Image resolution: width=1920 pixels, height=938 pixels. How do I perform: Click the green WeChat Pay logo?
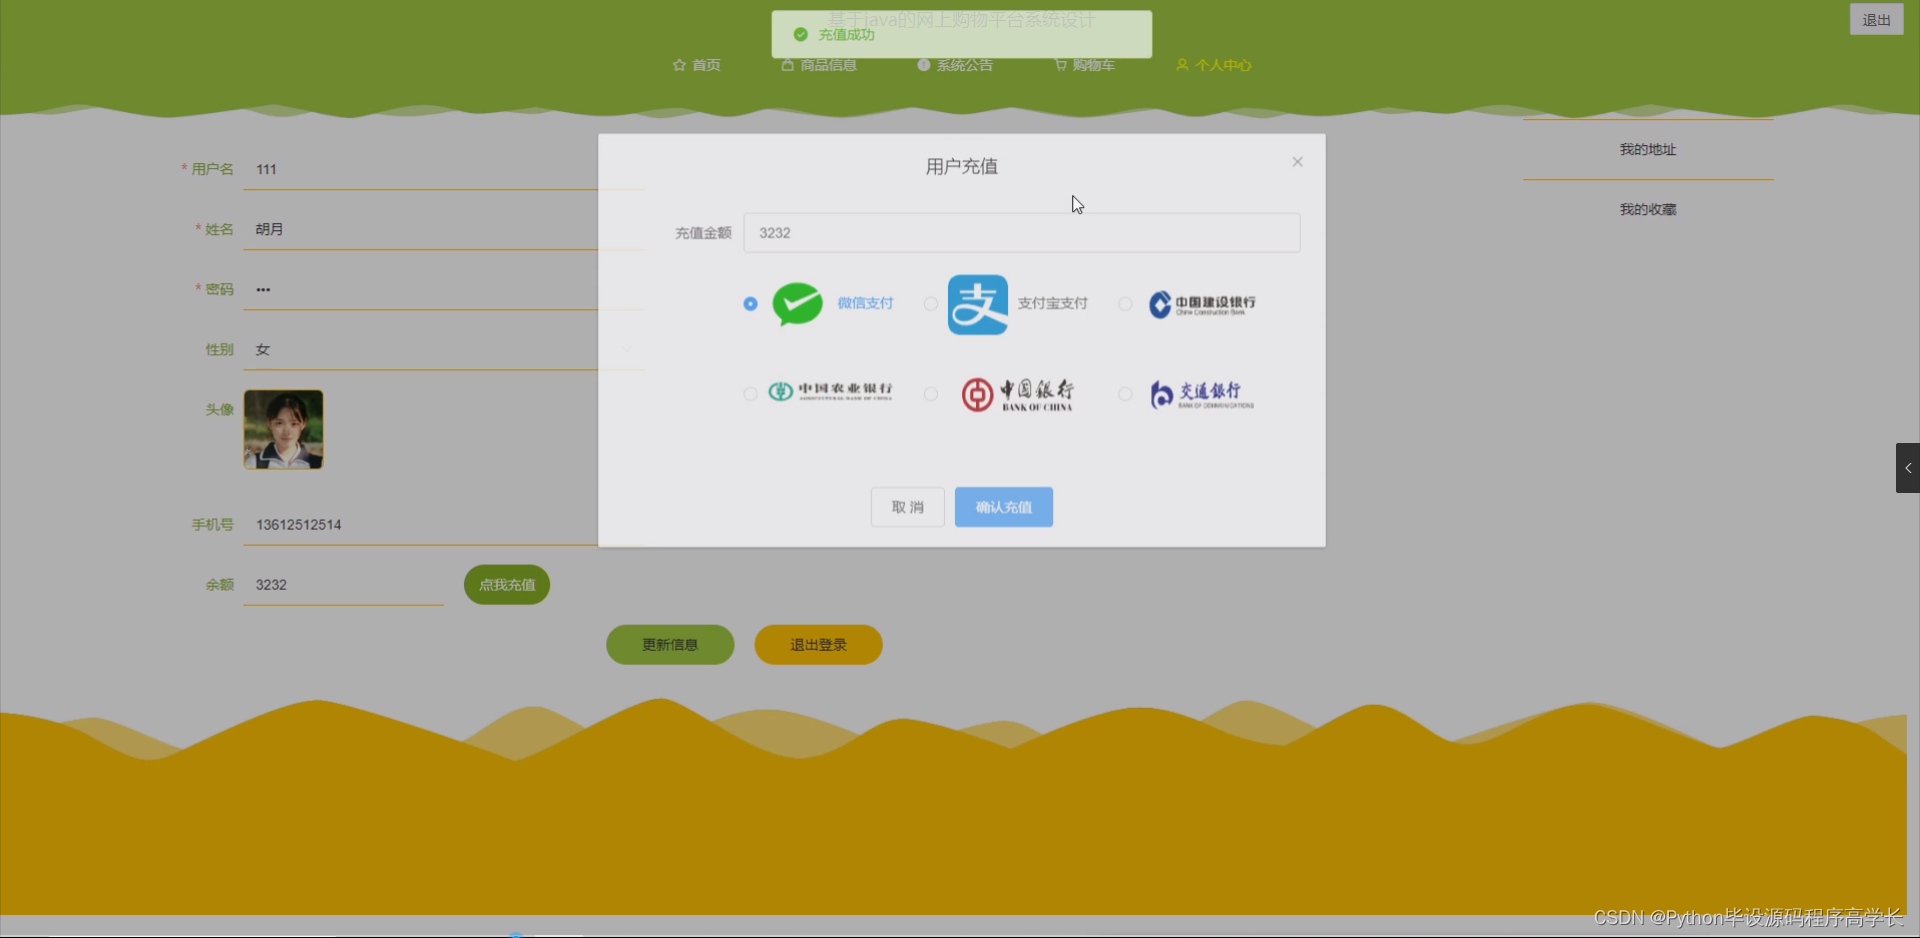(798, 304)
